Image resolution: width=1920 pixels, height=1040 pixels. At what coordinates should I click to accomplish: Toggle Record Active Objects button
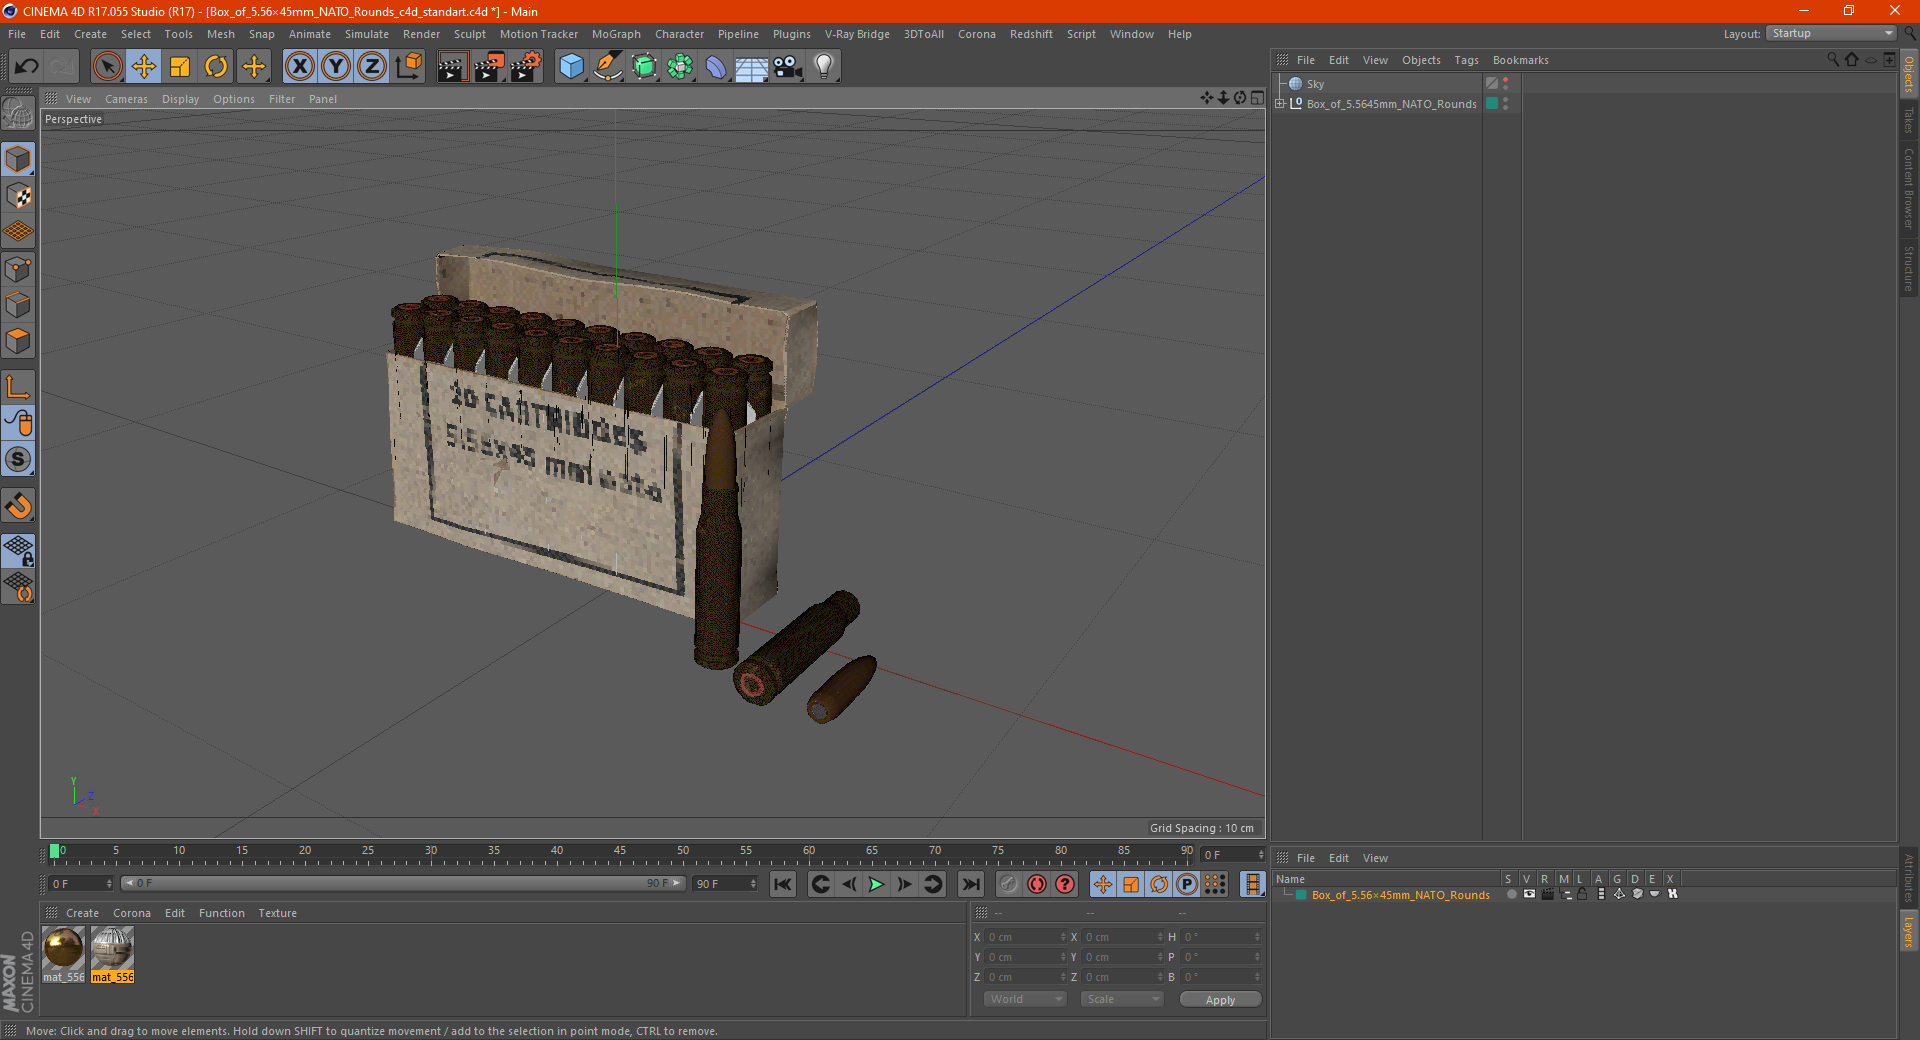click(1009, 884)
